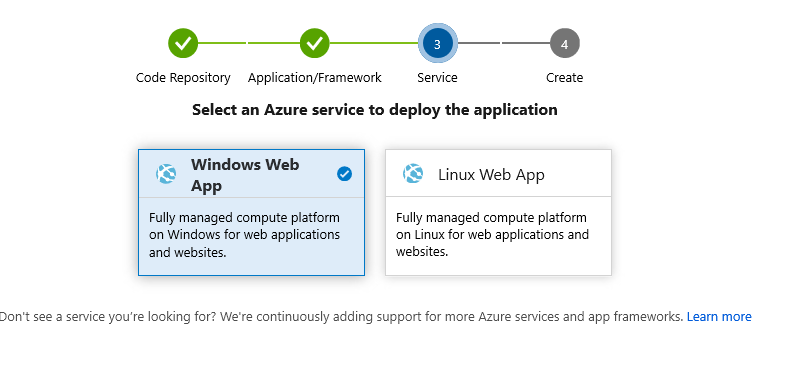Screen dimensions: 787x382
Task: Toggle the blue selected checkmark on Windows Web App
Action: click(344, 174)
